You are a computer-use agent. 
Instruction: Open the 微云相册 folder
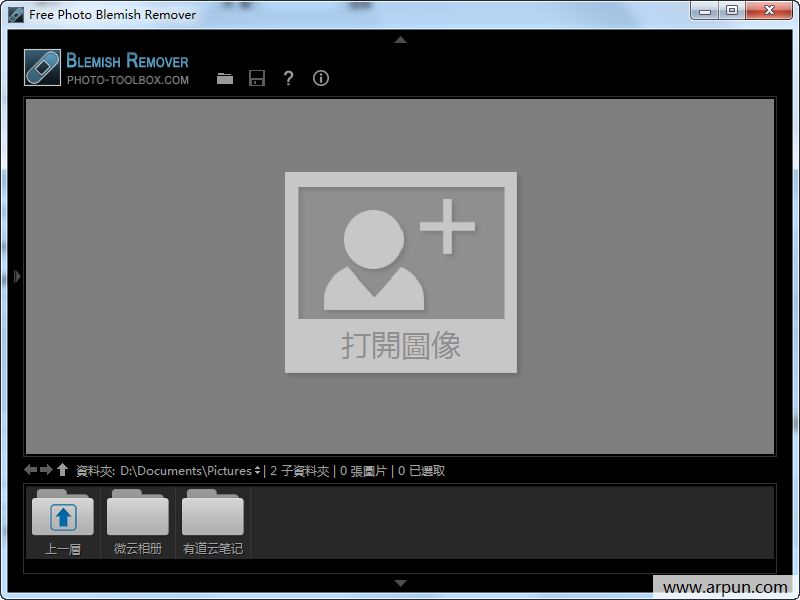[138, 521]
